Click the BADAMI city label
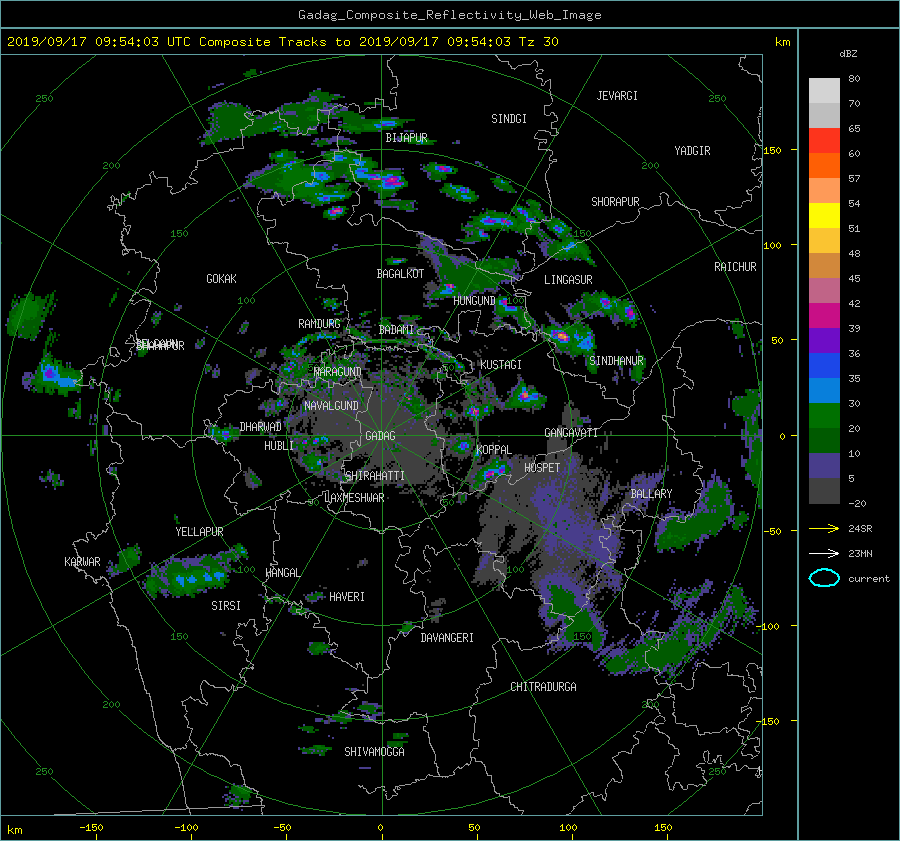The image size is (900, 841). (x=396, y=330)
